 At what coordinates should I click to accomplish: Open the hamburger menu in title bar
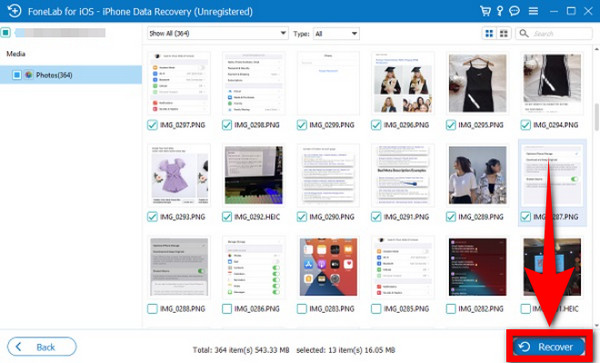(533, 11)
